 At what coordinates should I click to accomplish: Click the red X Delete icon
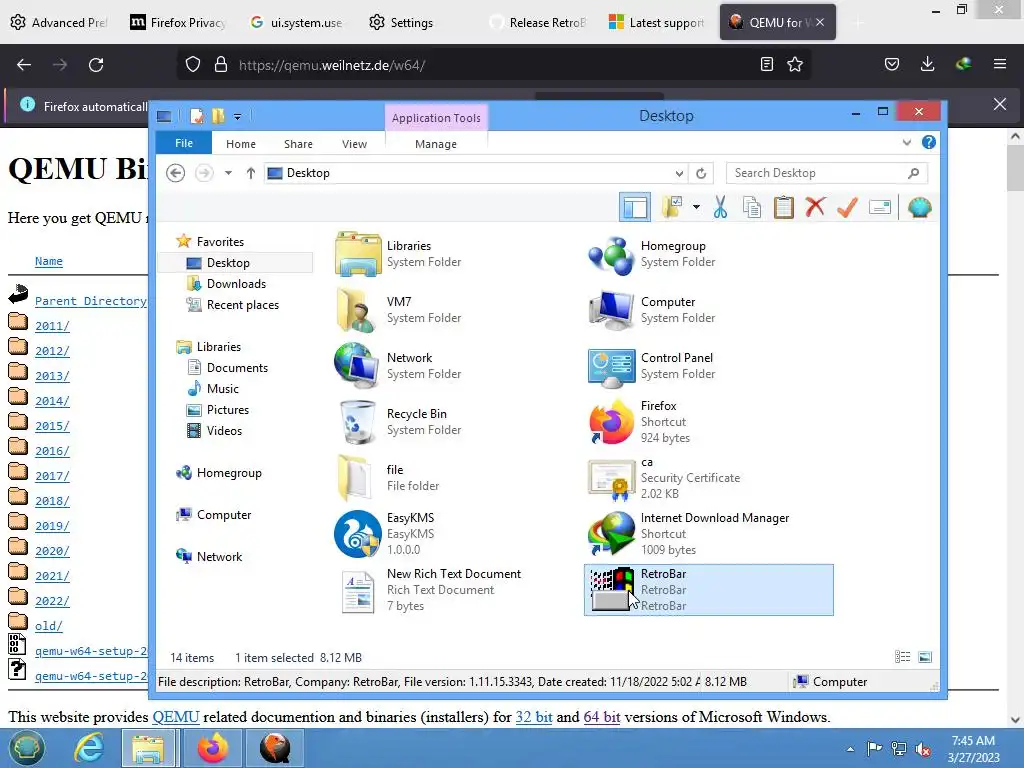click(815, 208)
